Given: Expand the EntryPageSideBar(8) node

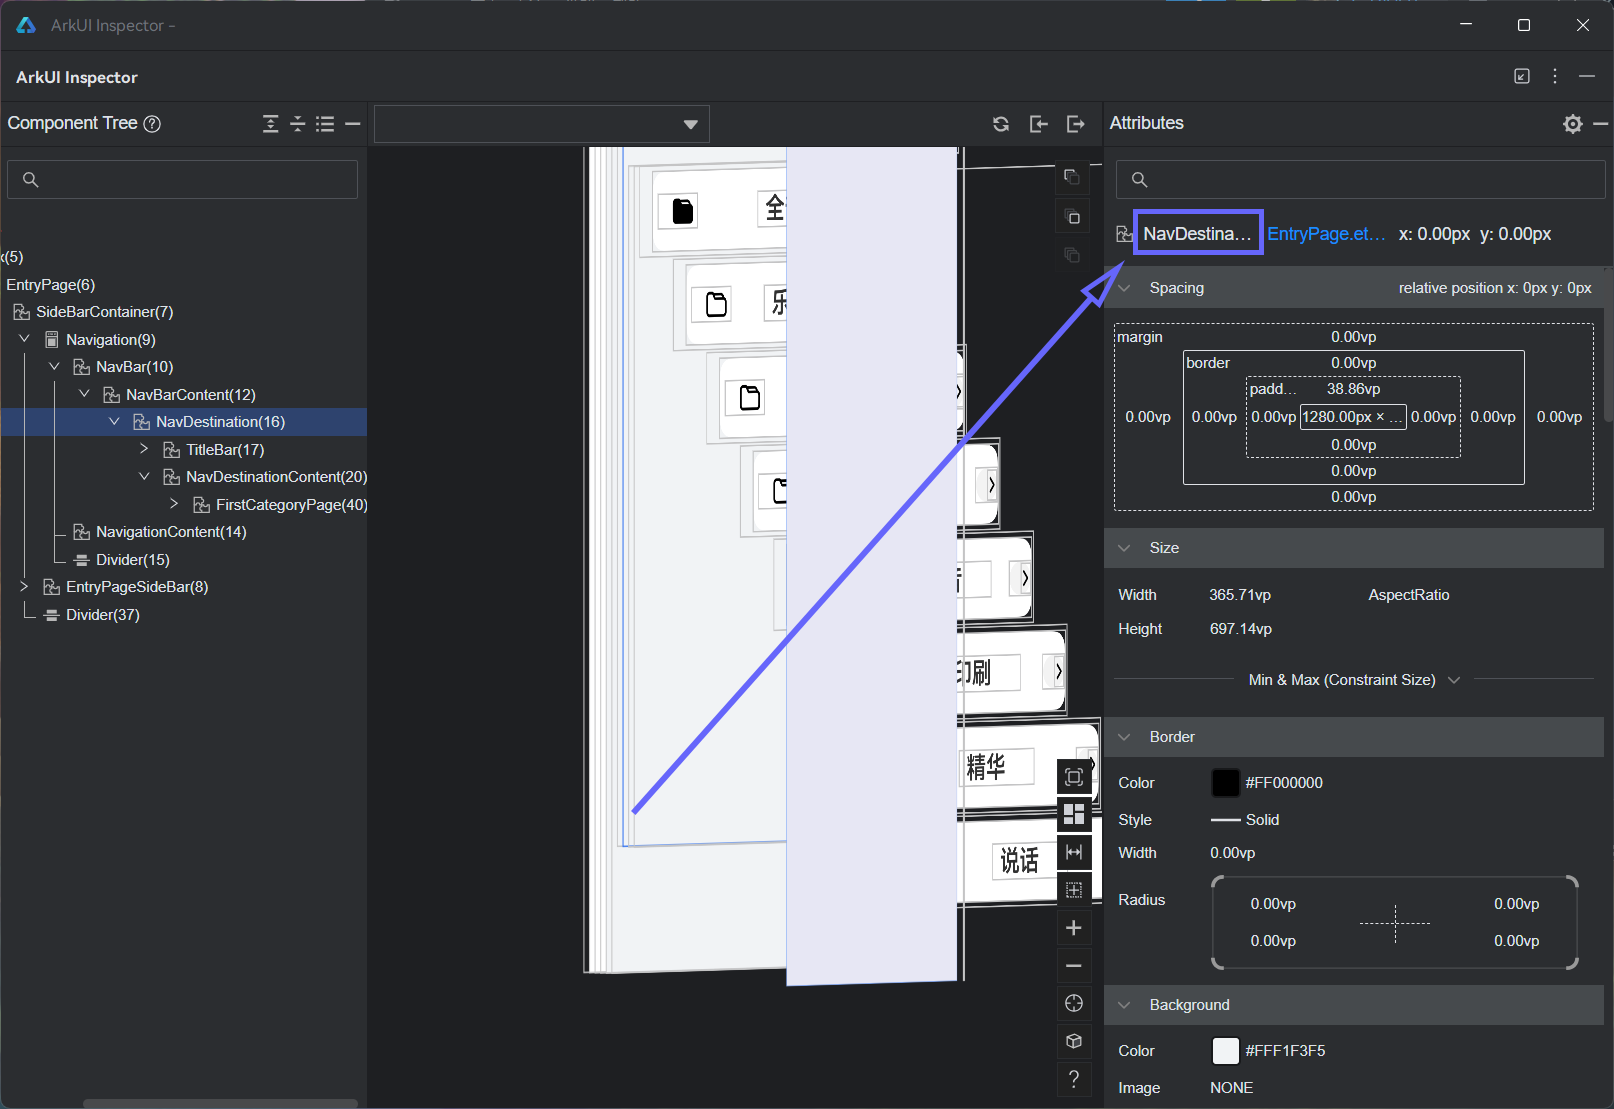Looking at the screenshot, I should 24,587.
